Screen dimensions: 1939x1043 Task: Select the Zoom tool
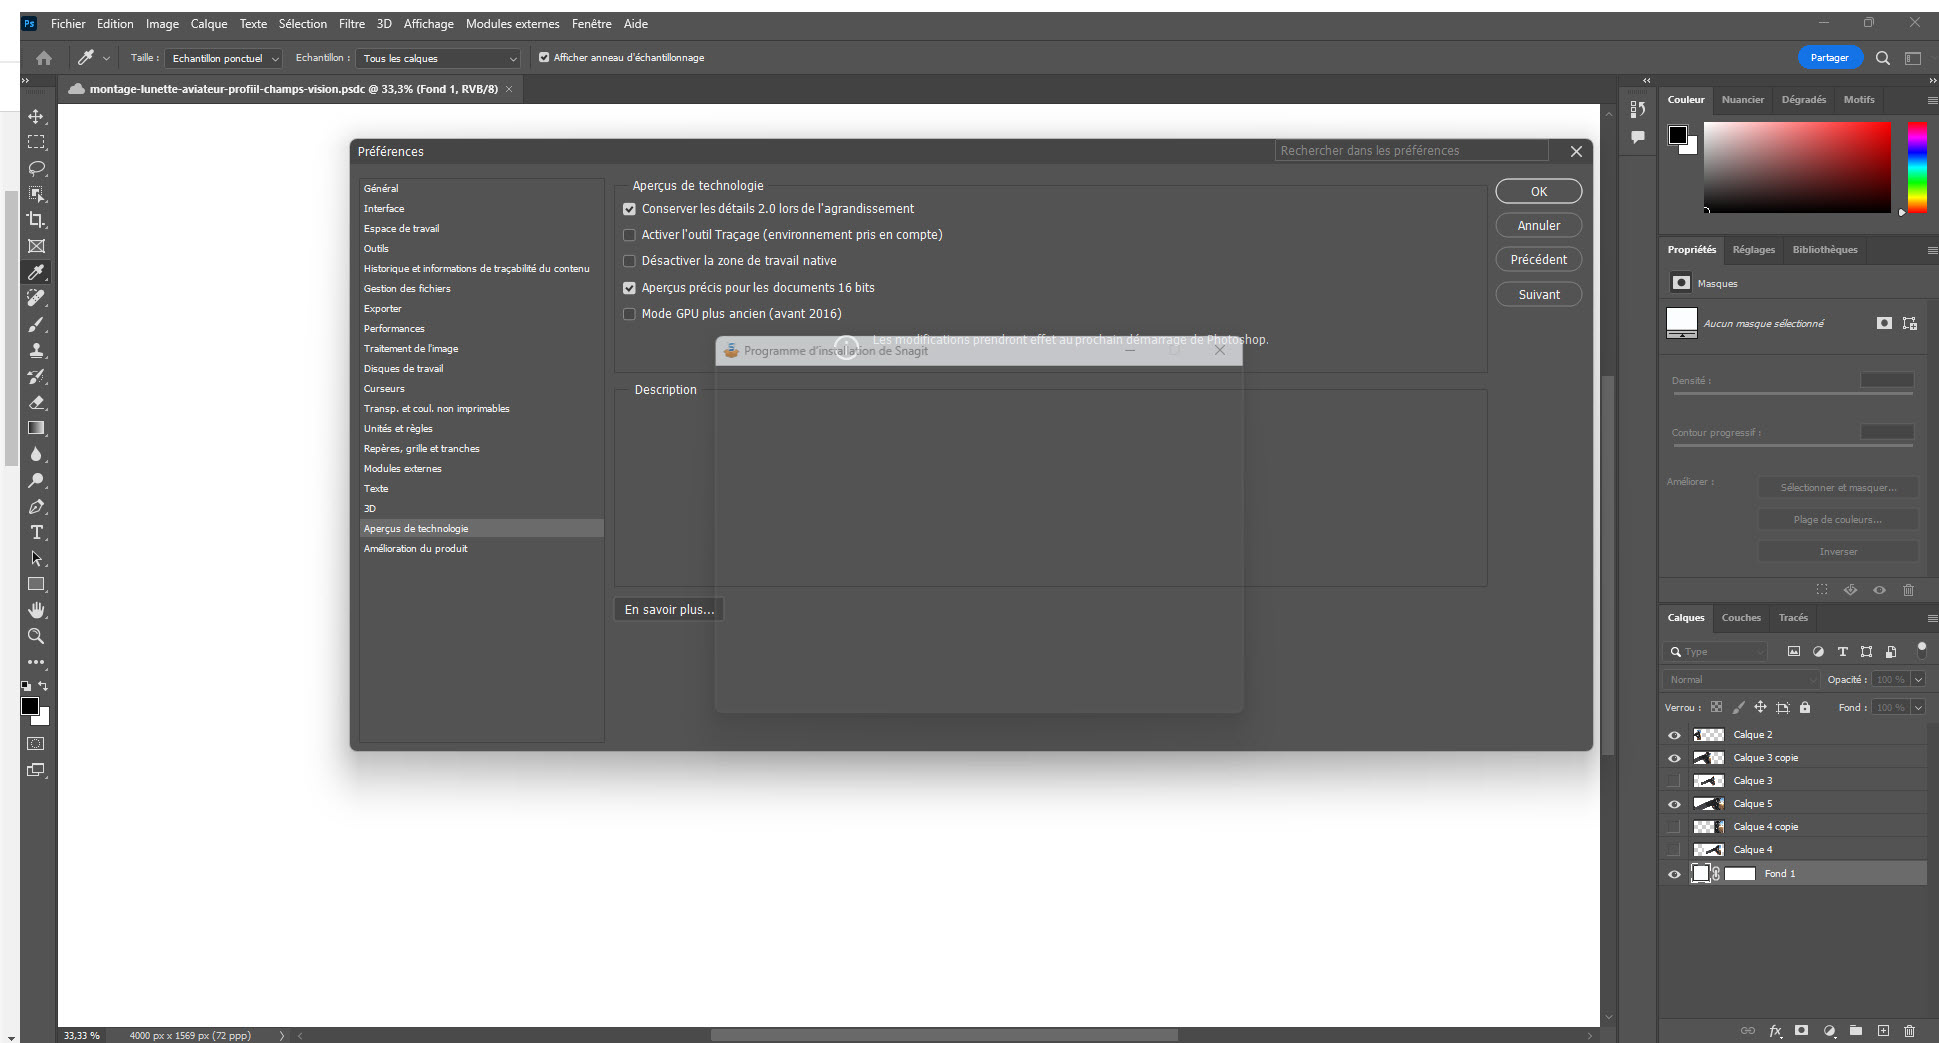pos(36,636)
